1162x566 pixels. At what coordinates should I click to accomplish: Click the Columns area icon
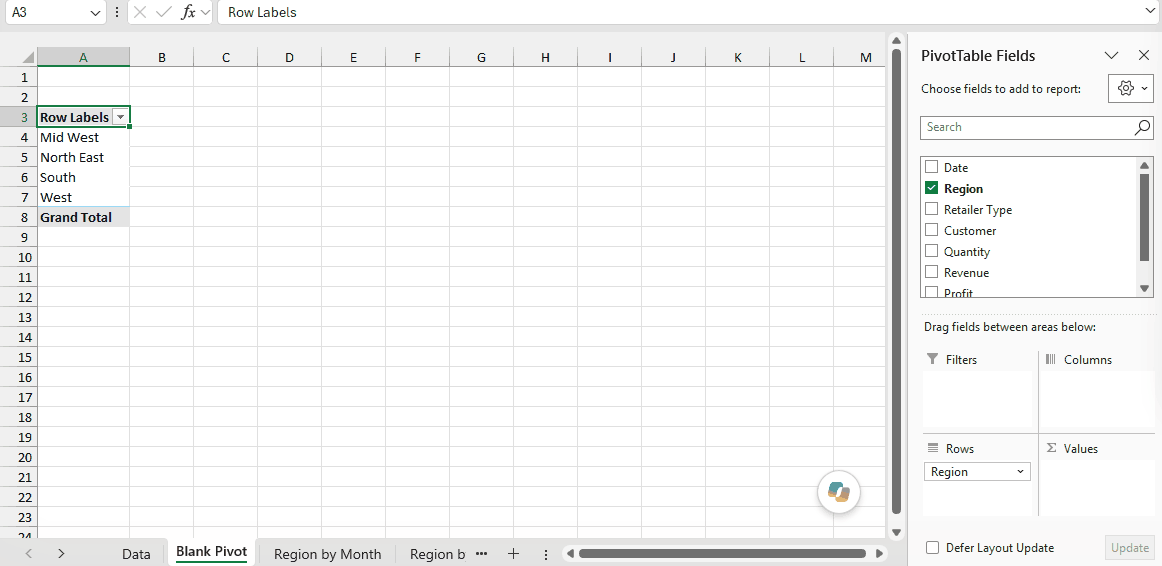1051,359
